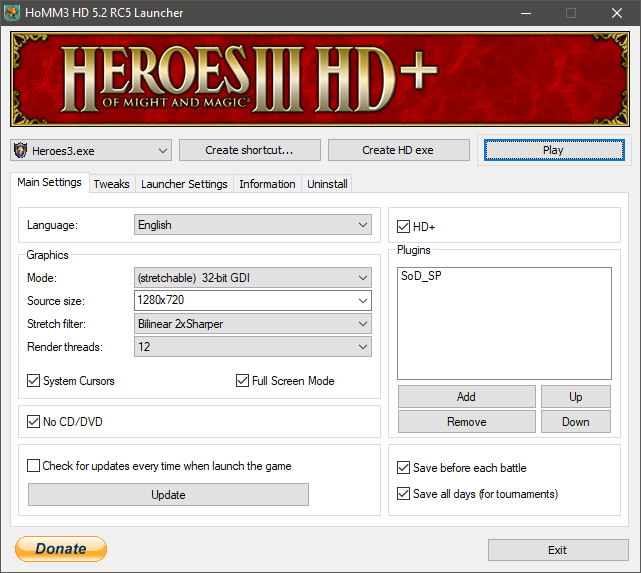Disable System Cursors option

coord(34,381)
